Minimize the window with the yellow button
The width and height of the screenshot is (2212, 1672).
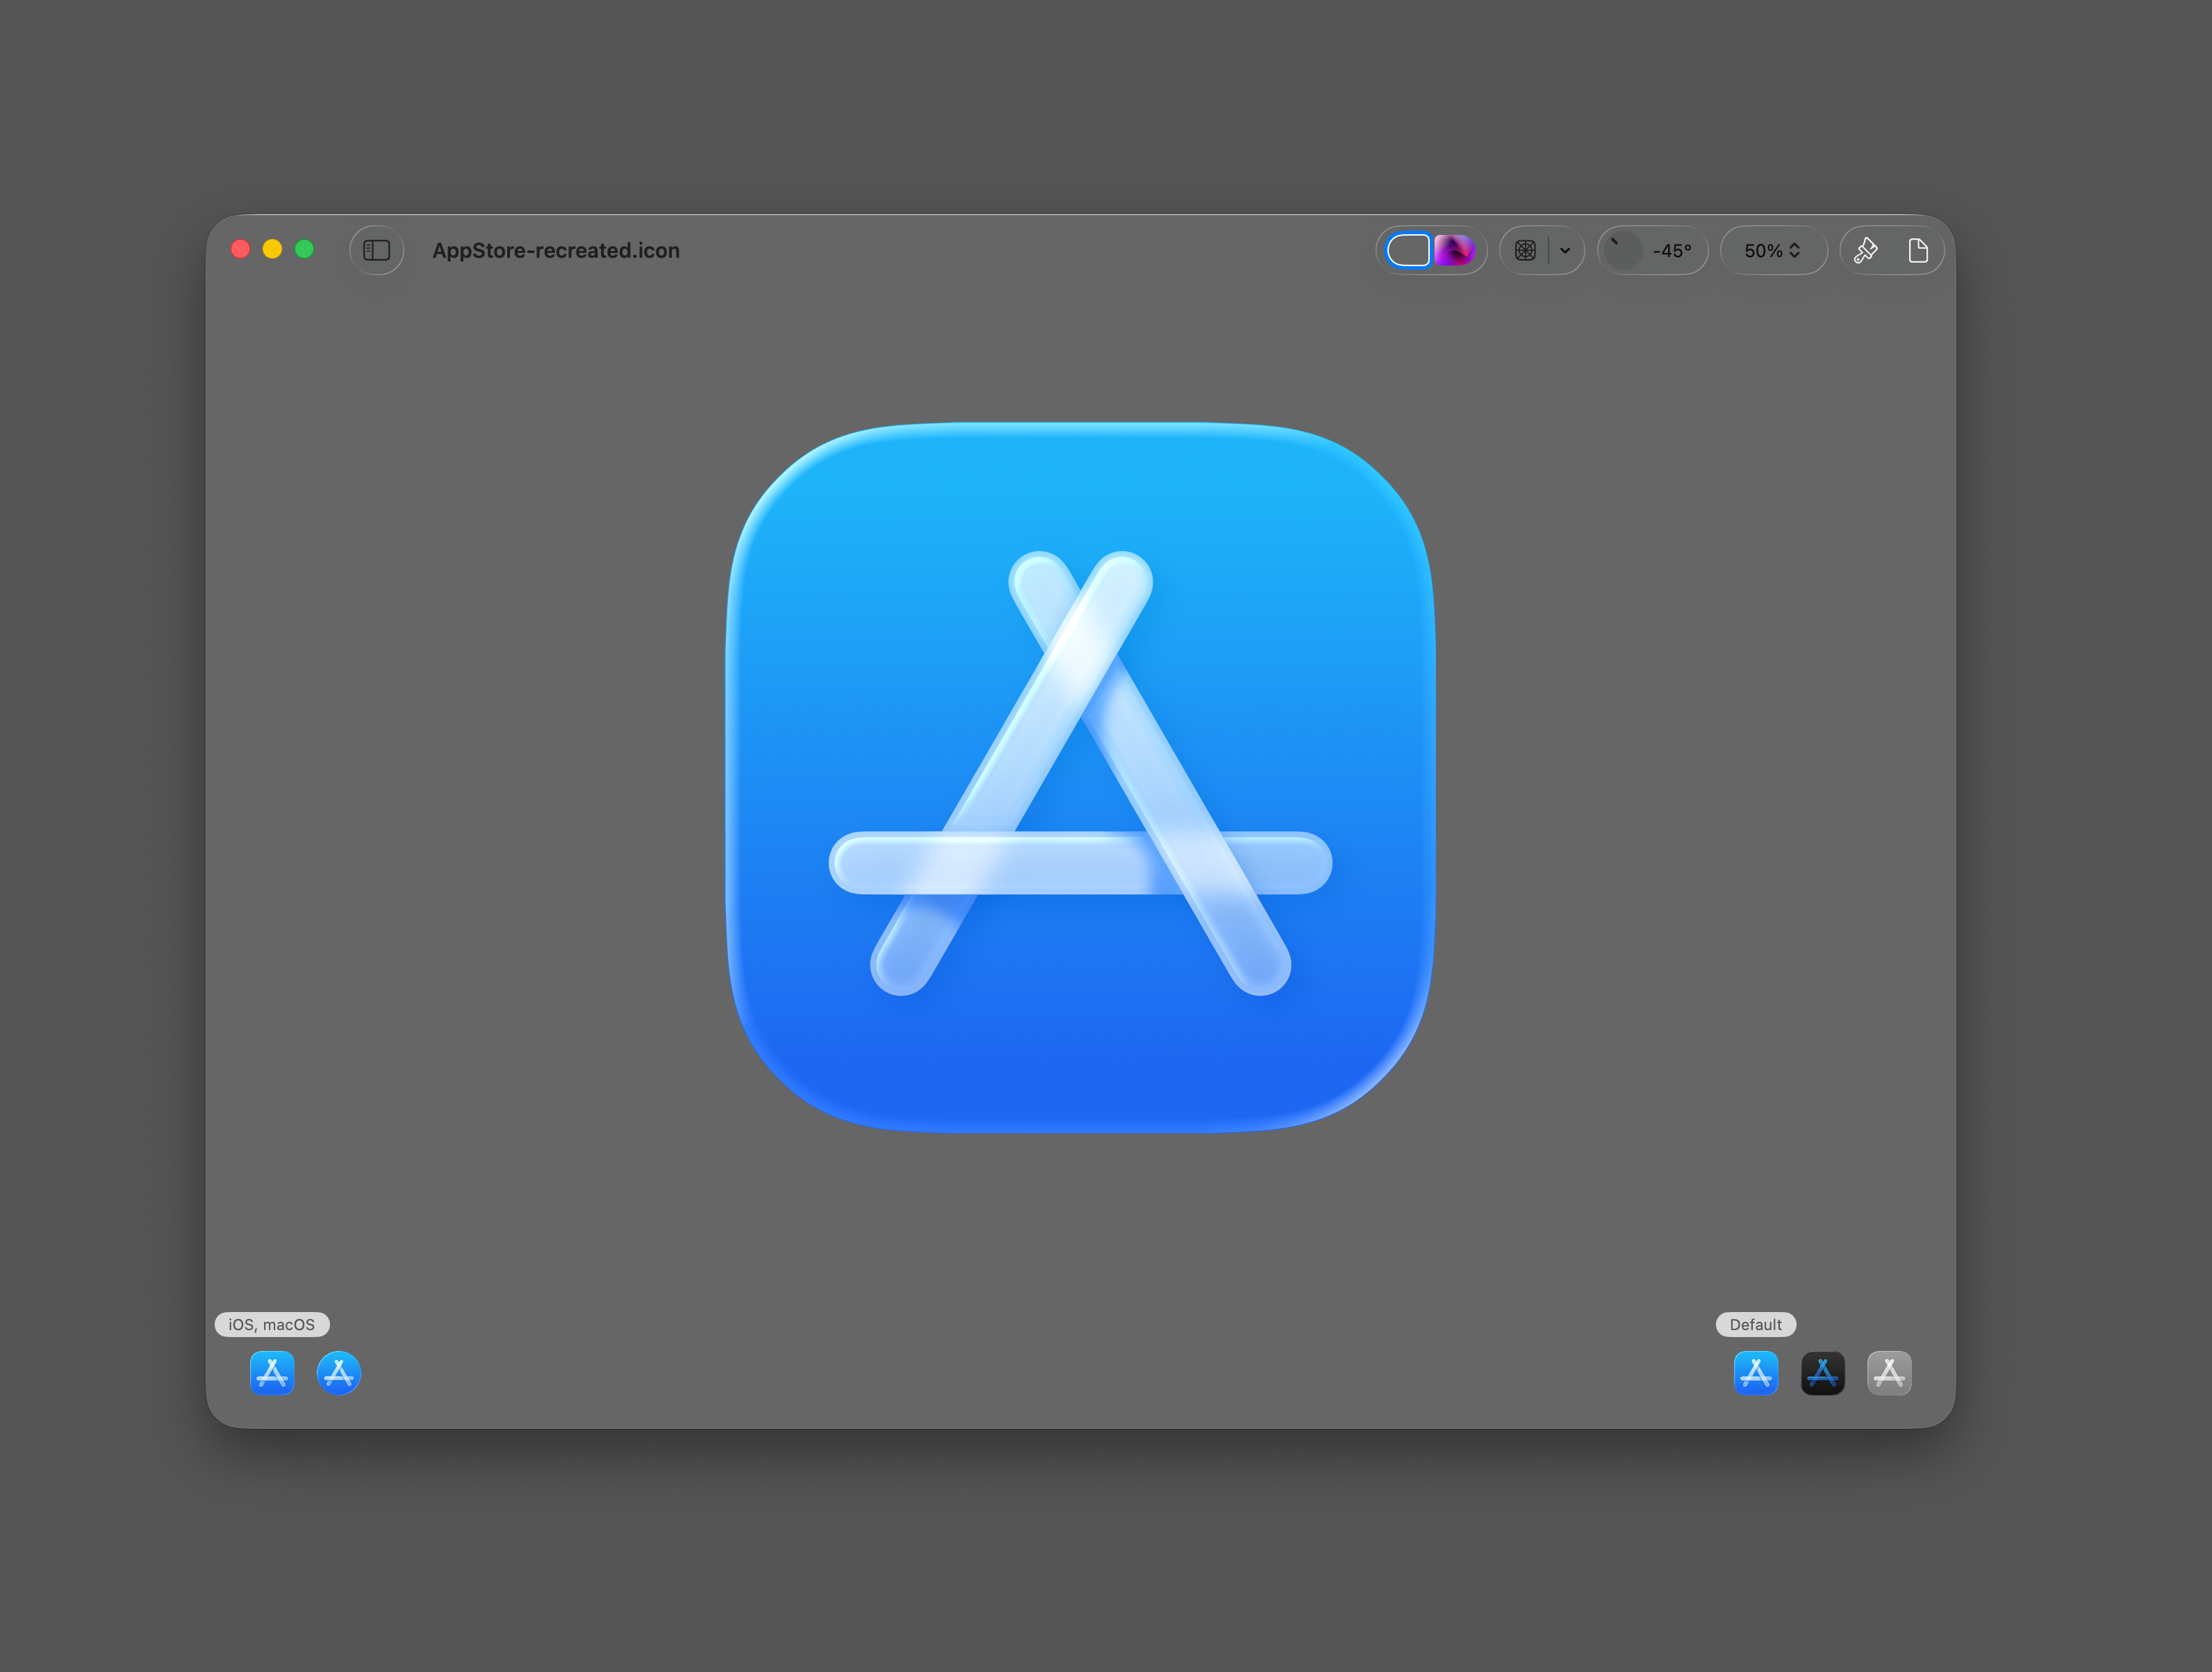coord(272,249)
